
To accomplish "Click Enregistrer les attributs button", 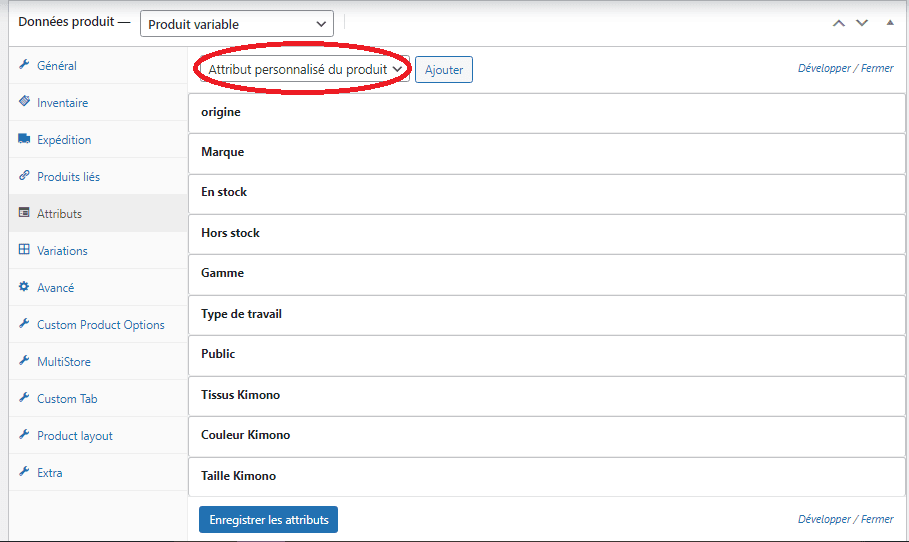I will [x=268, y=519].
